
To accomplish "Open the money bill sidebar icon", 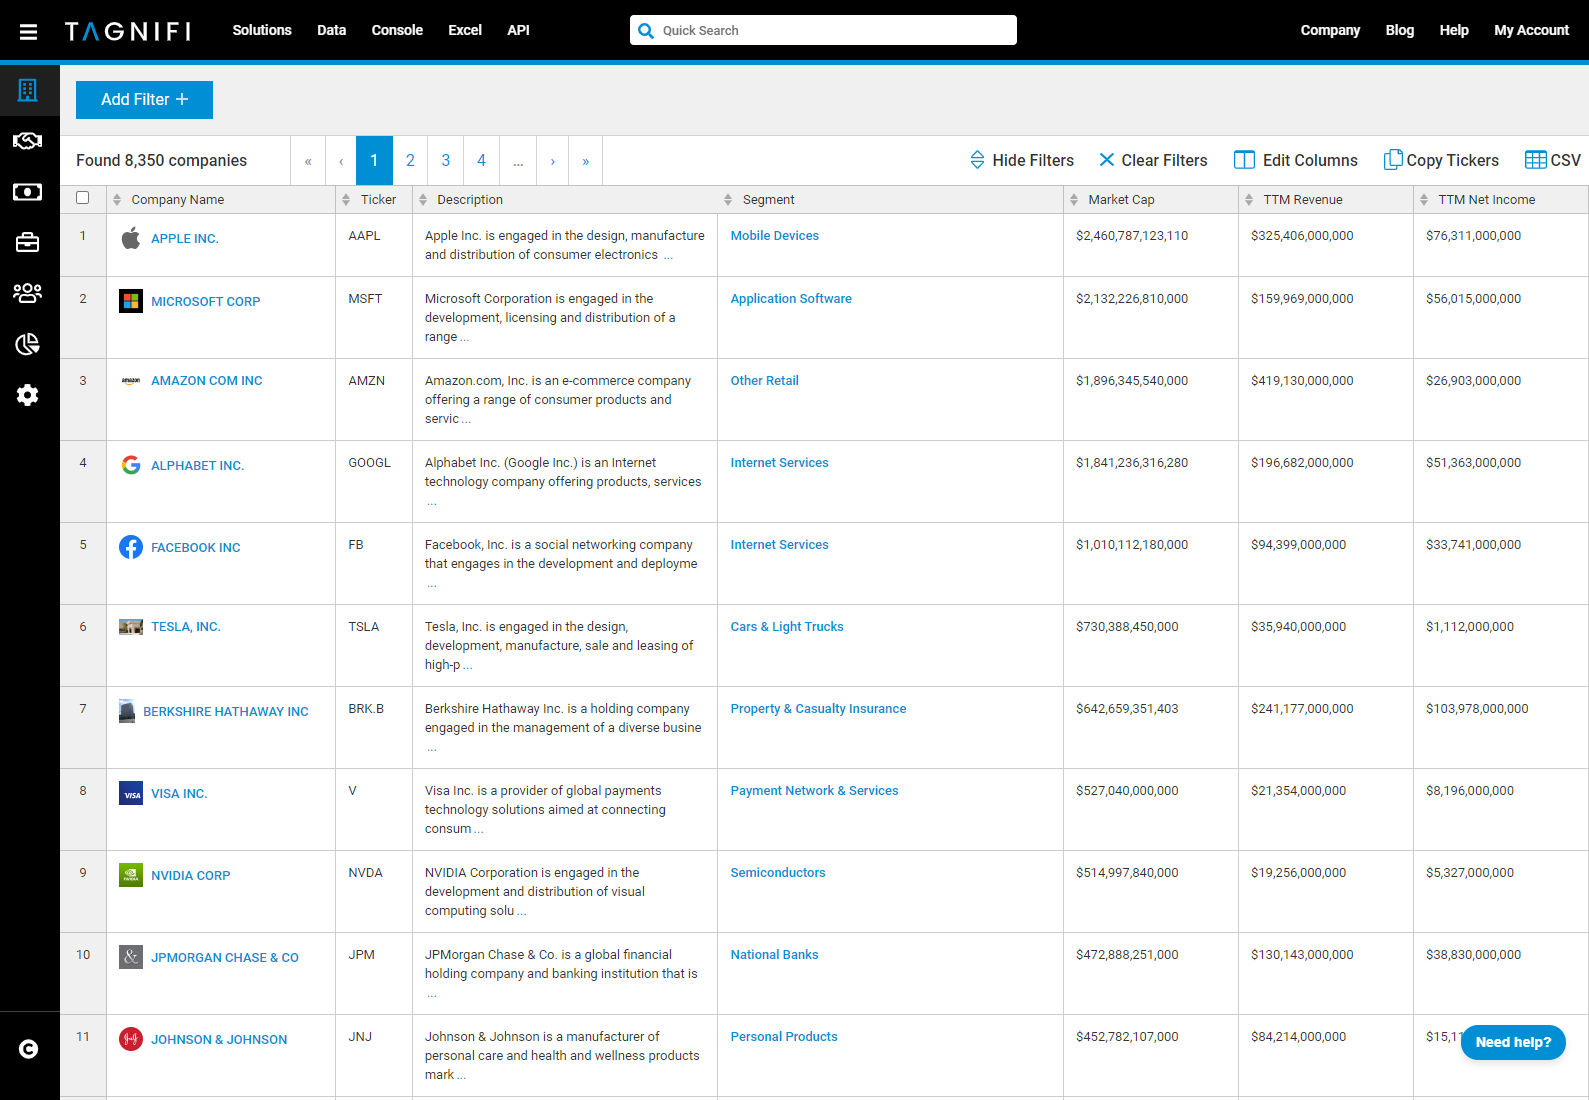I will click(x=28, y=192).
